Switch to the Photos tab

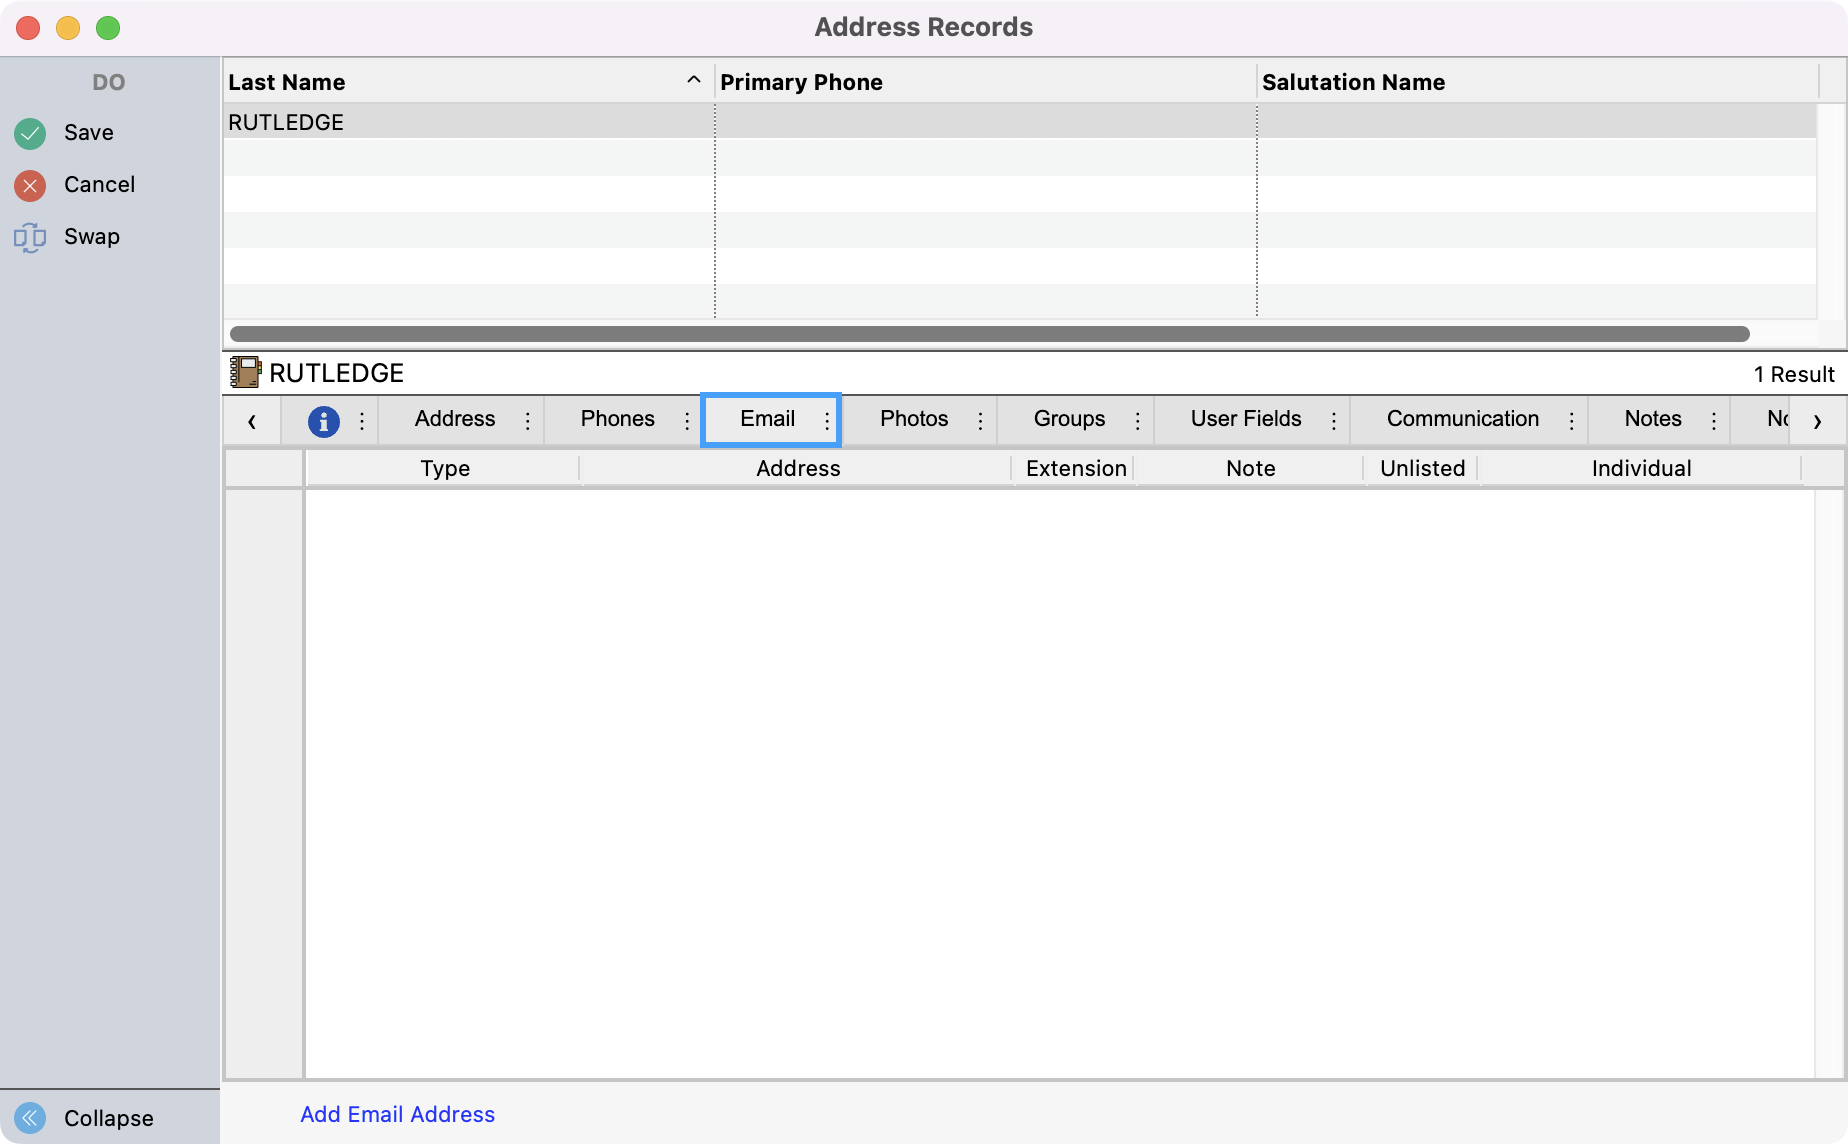913,419
